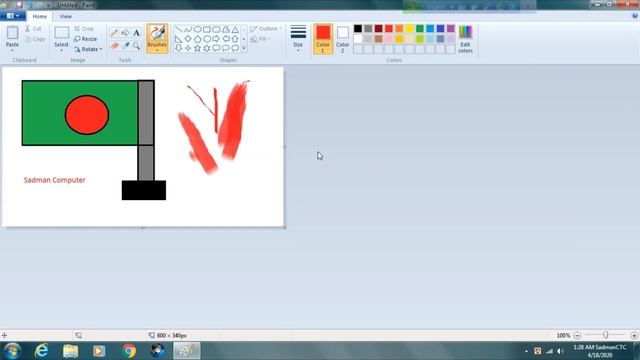Viewport: 640px width, 360px height.
Task: Click the Select rectangle tool
Action: [x=61, y=33]
